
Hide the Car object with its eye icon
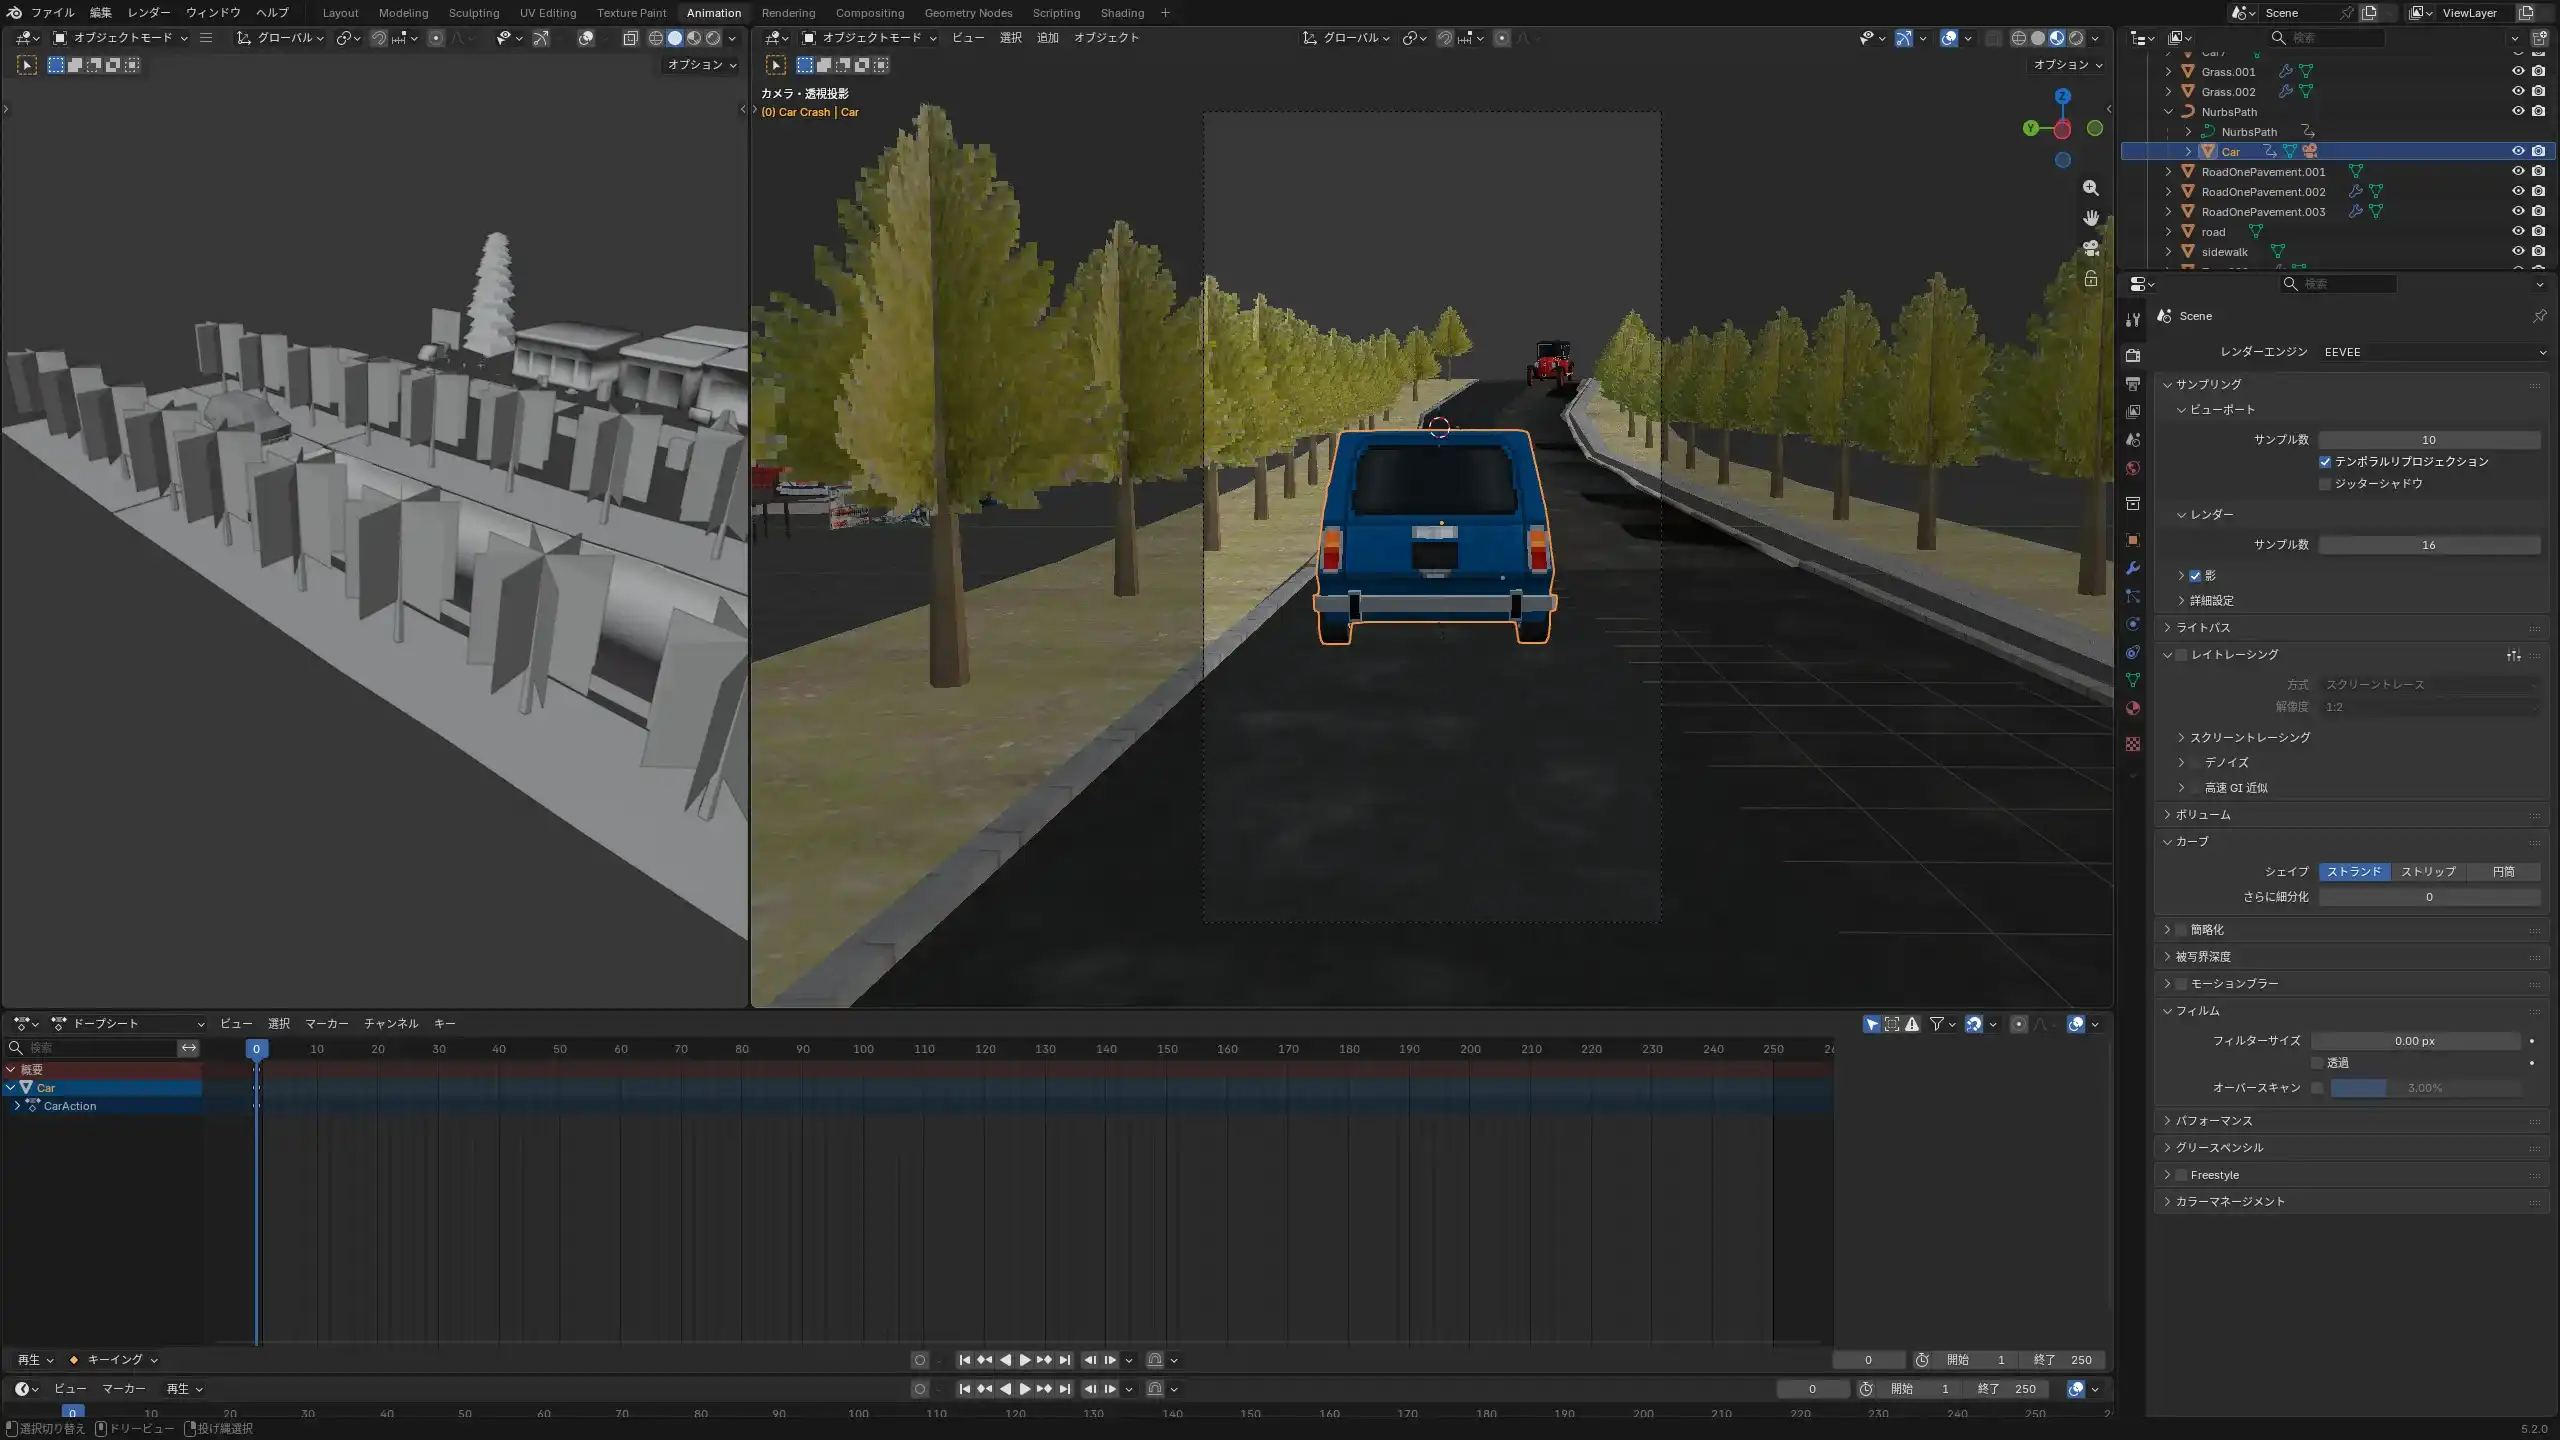2518,151
